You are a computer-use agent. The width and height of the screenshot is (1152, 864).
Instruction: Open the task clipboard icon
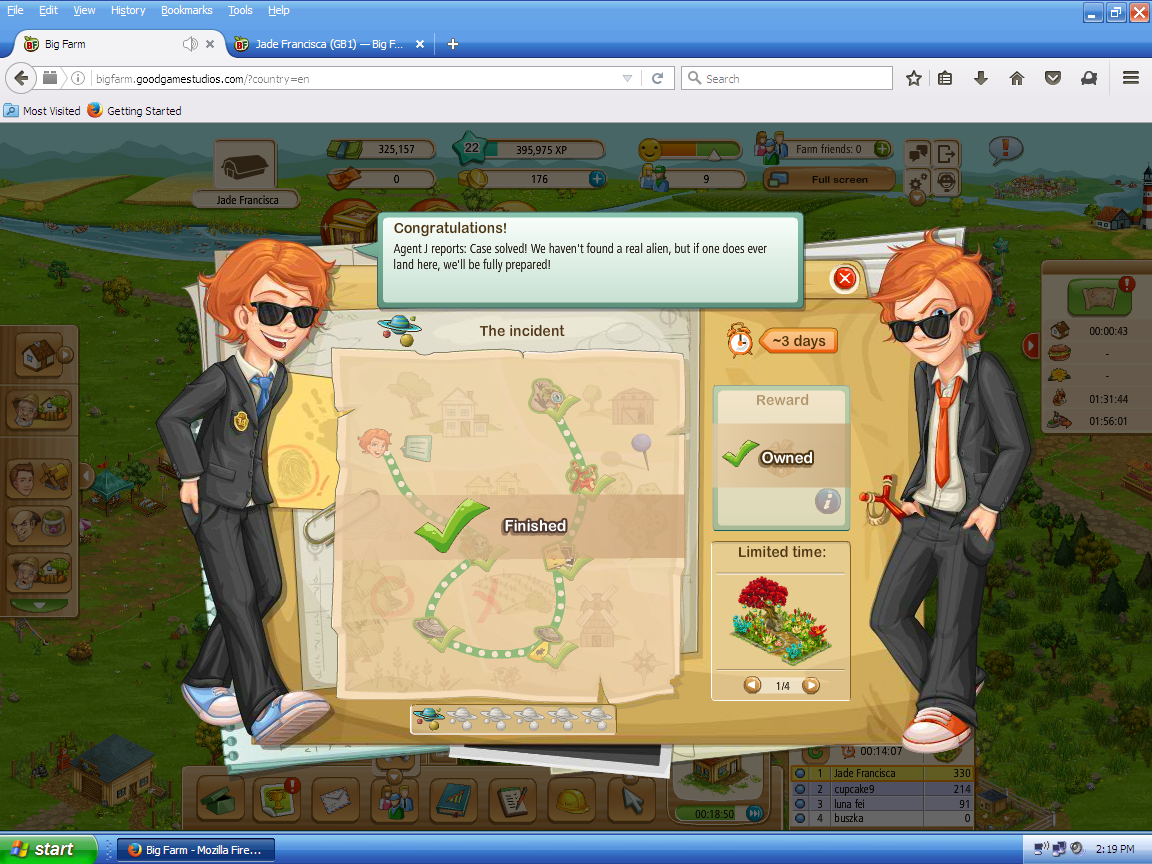pos(512,800)
